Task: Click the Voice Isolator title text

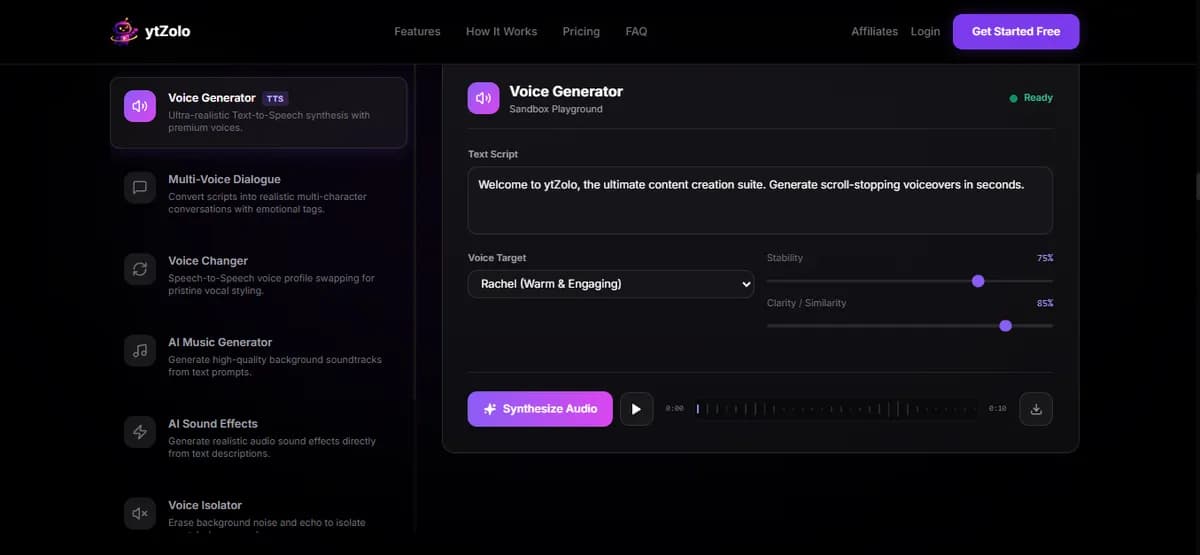Action: (205, 505)
